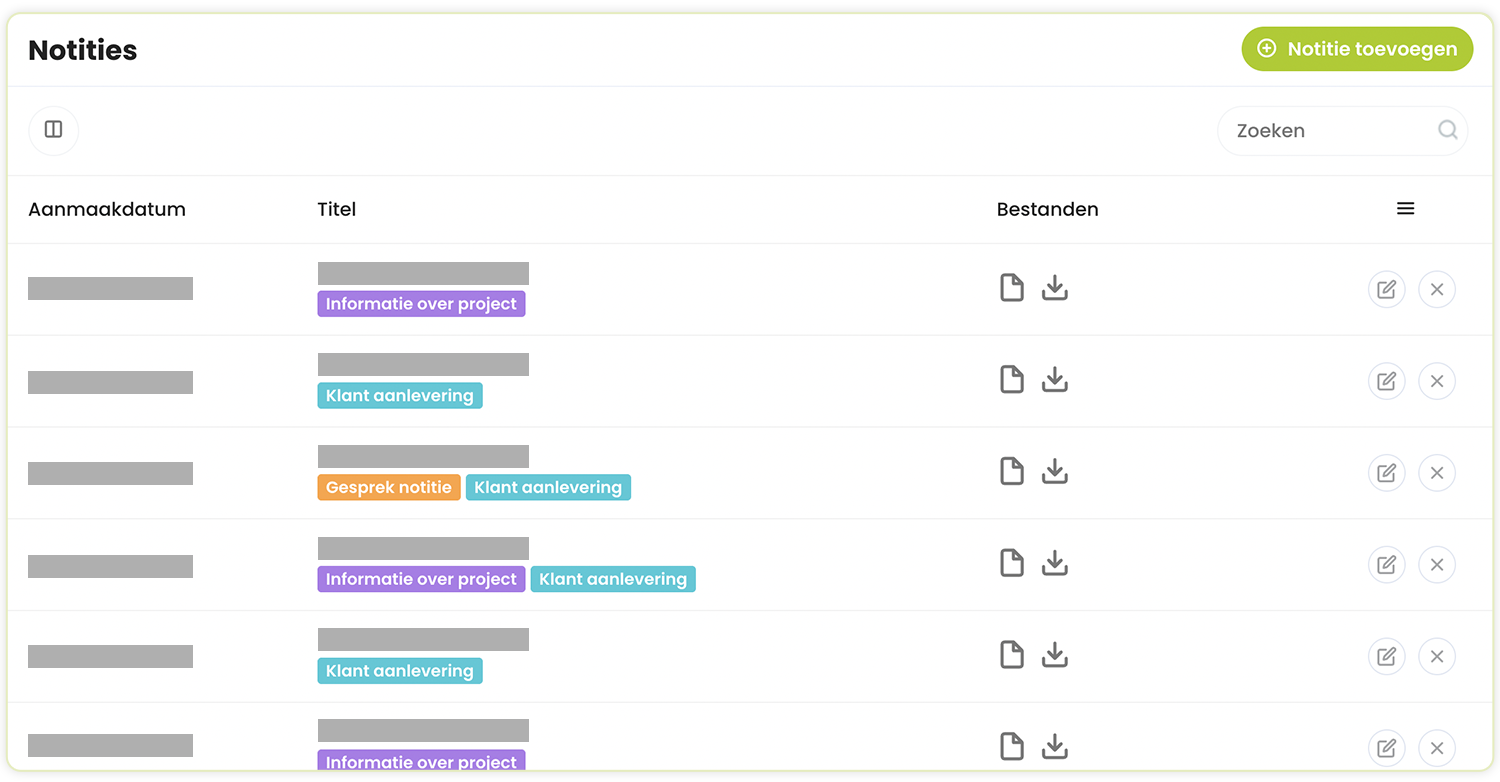The height and width of the screenshot is (782, 1500).
Task: Remove the third note with X button
Action: click(x=1437, y=473)
